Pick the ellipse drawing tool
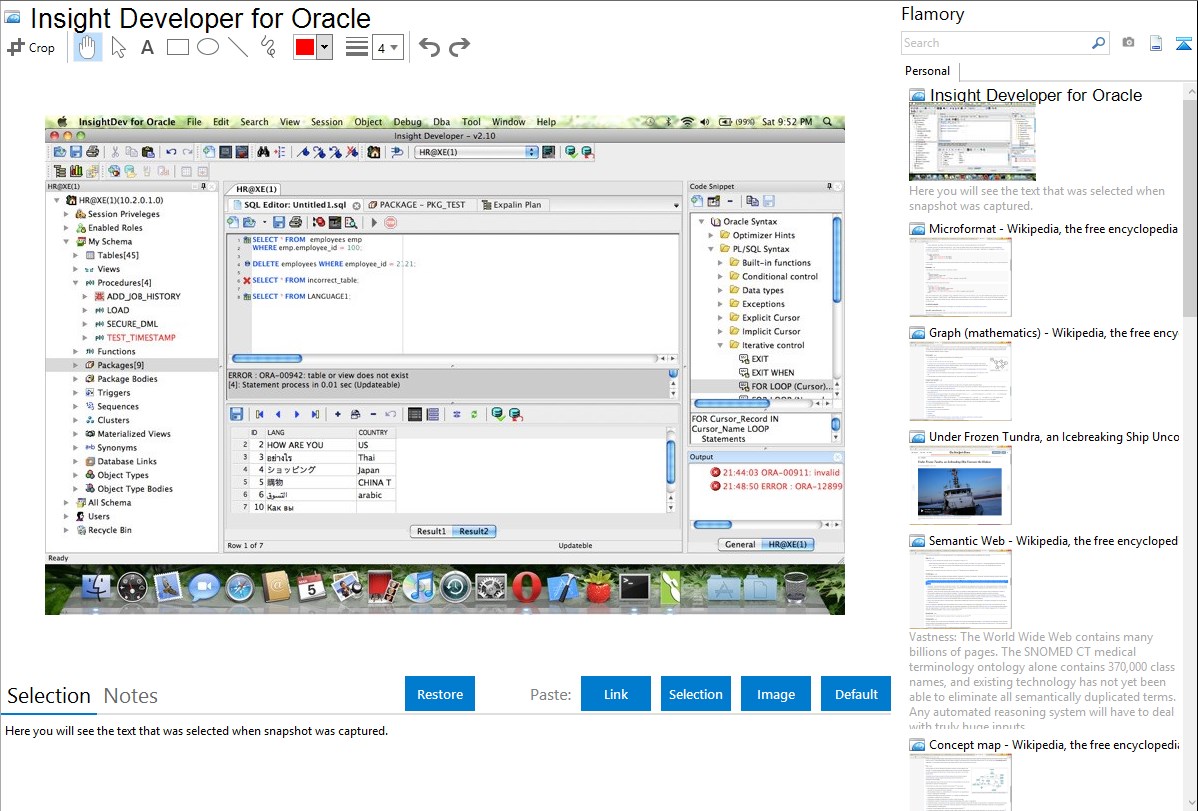1198x811 pixels. click(208, 47)
